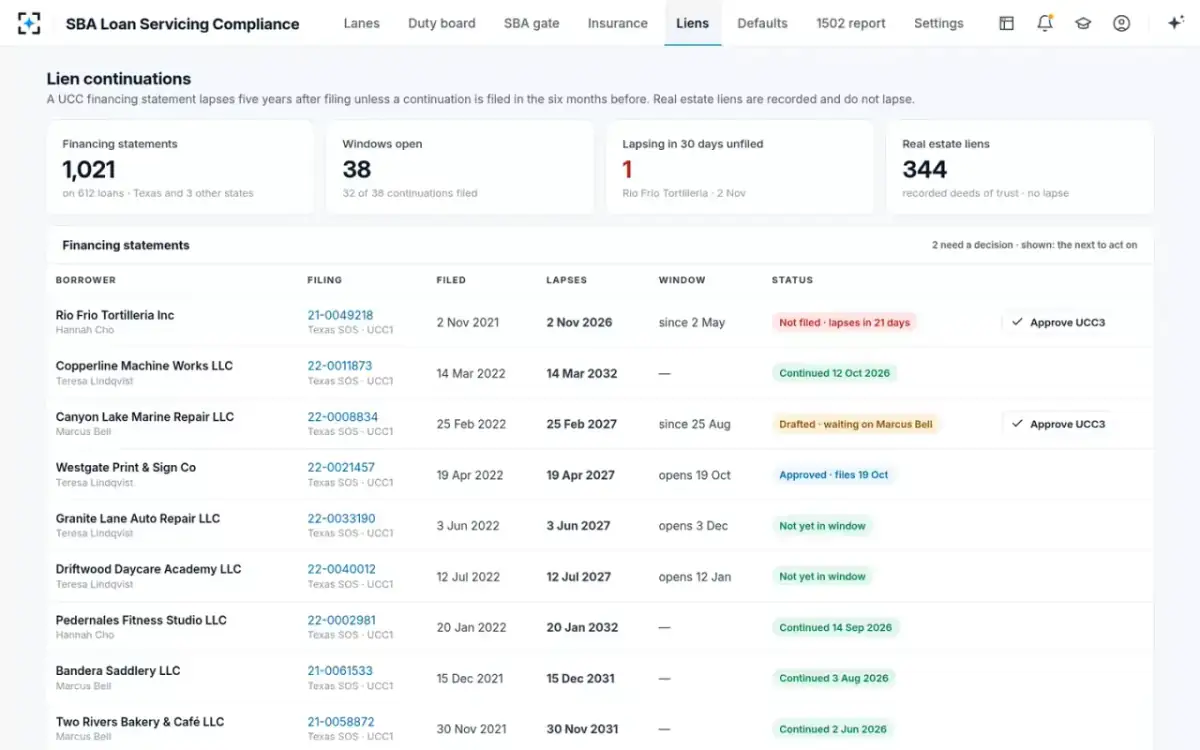Click the WINDOW column header
Screen dimensions: 1200x750
[x=682, y=280]
